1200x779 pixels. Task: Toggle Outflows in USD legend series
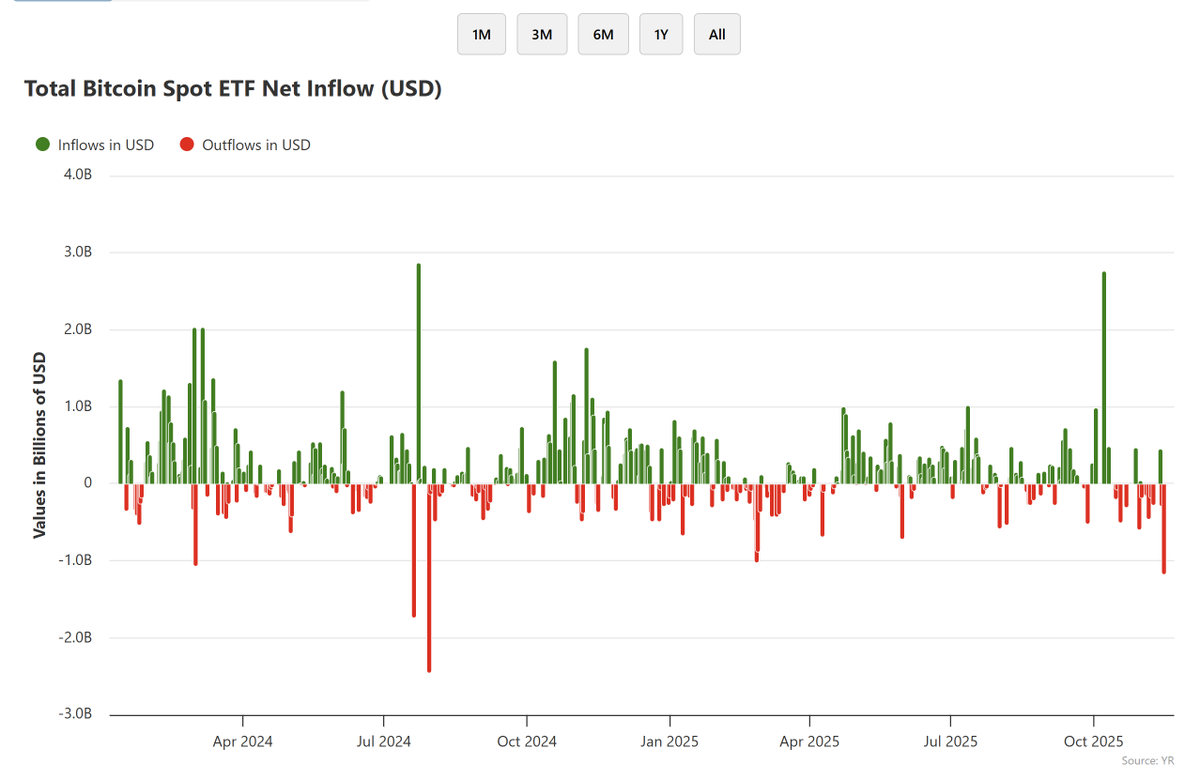[x=245, y=145]
